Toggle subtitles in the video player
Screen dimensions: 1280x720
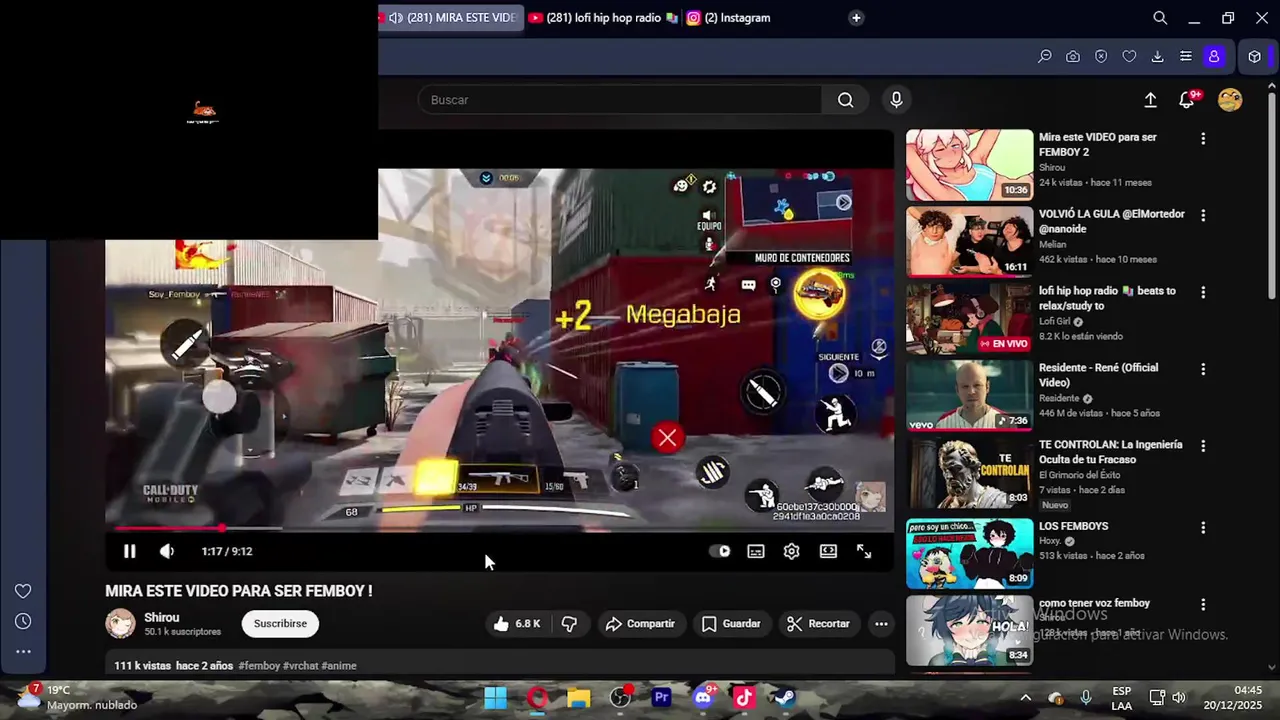click(756, 551)
